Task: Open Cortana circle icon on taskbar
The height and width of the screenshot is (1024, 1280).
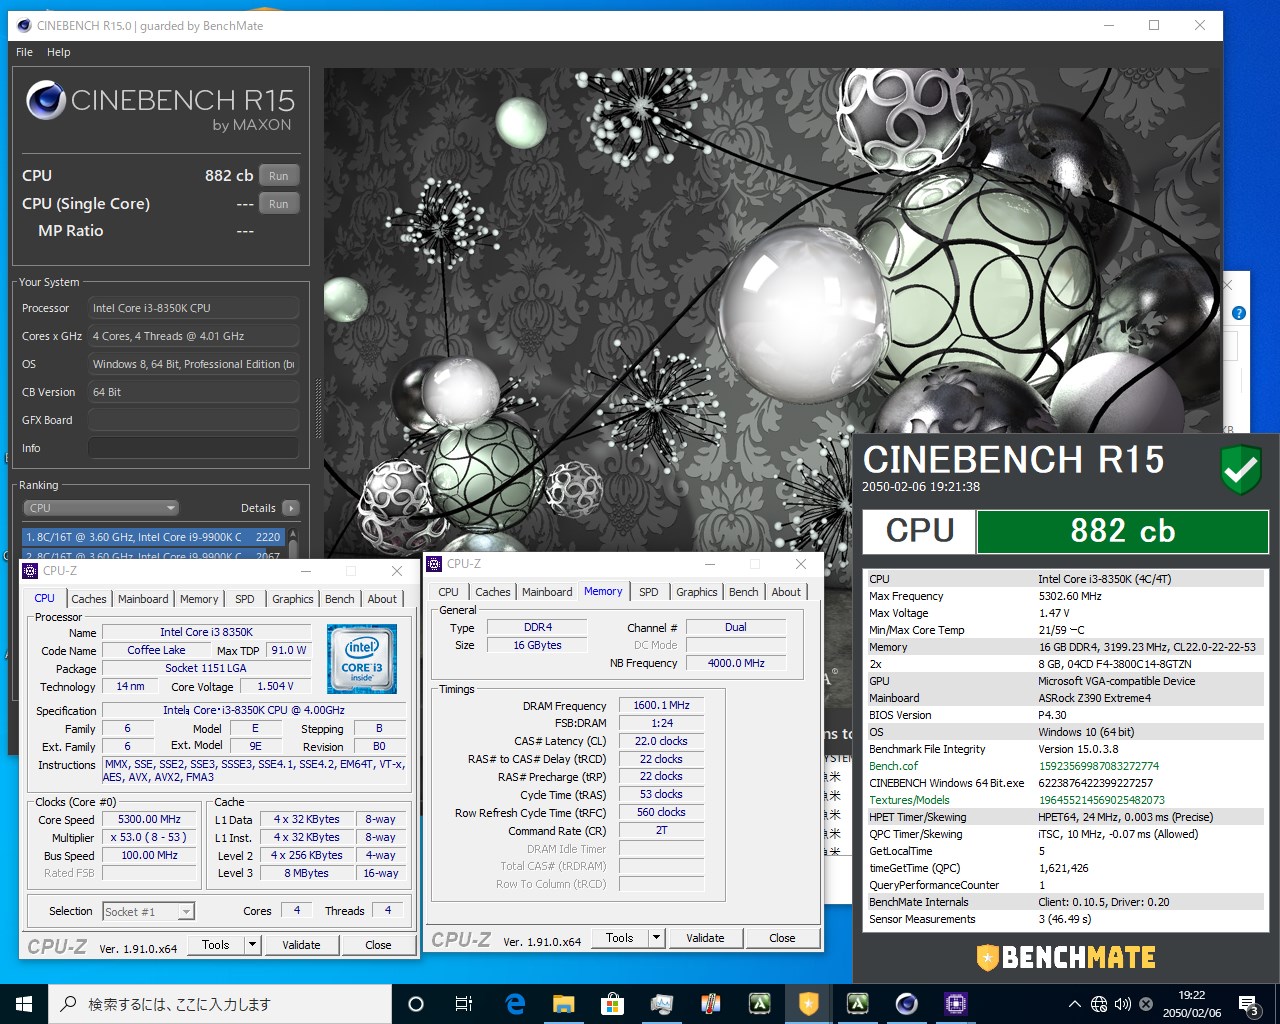Action: (416, 1004)
